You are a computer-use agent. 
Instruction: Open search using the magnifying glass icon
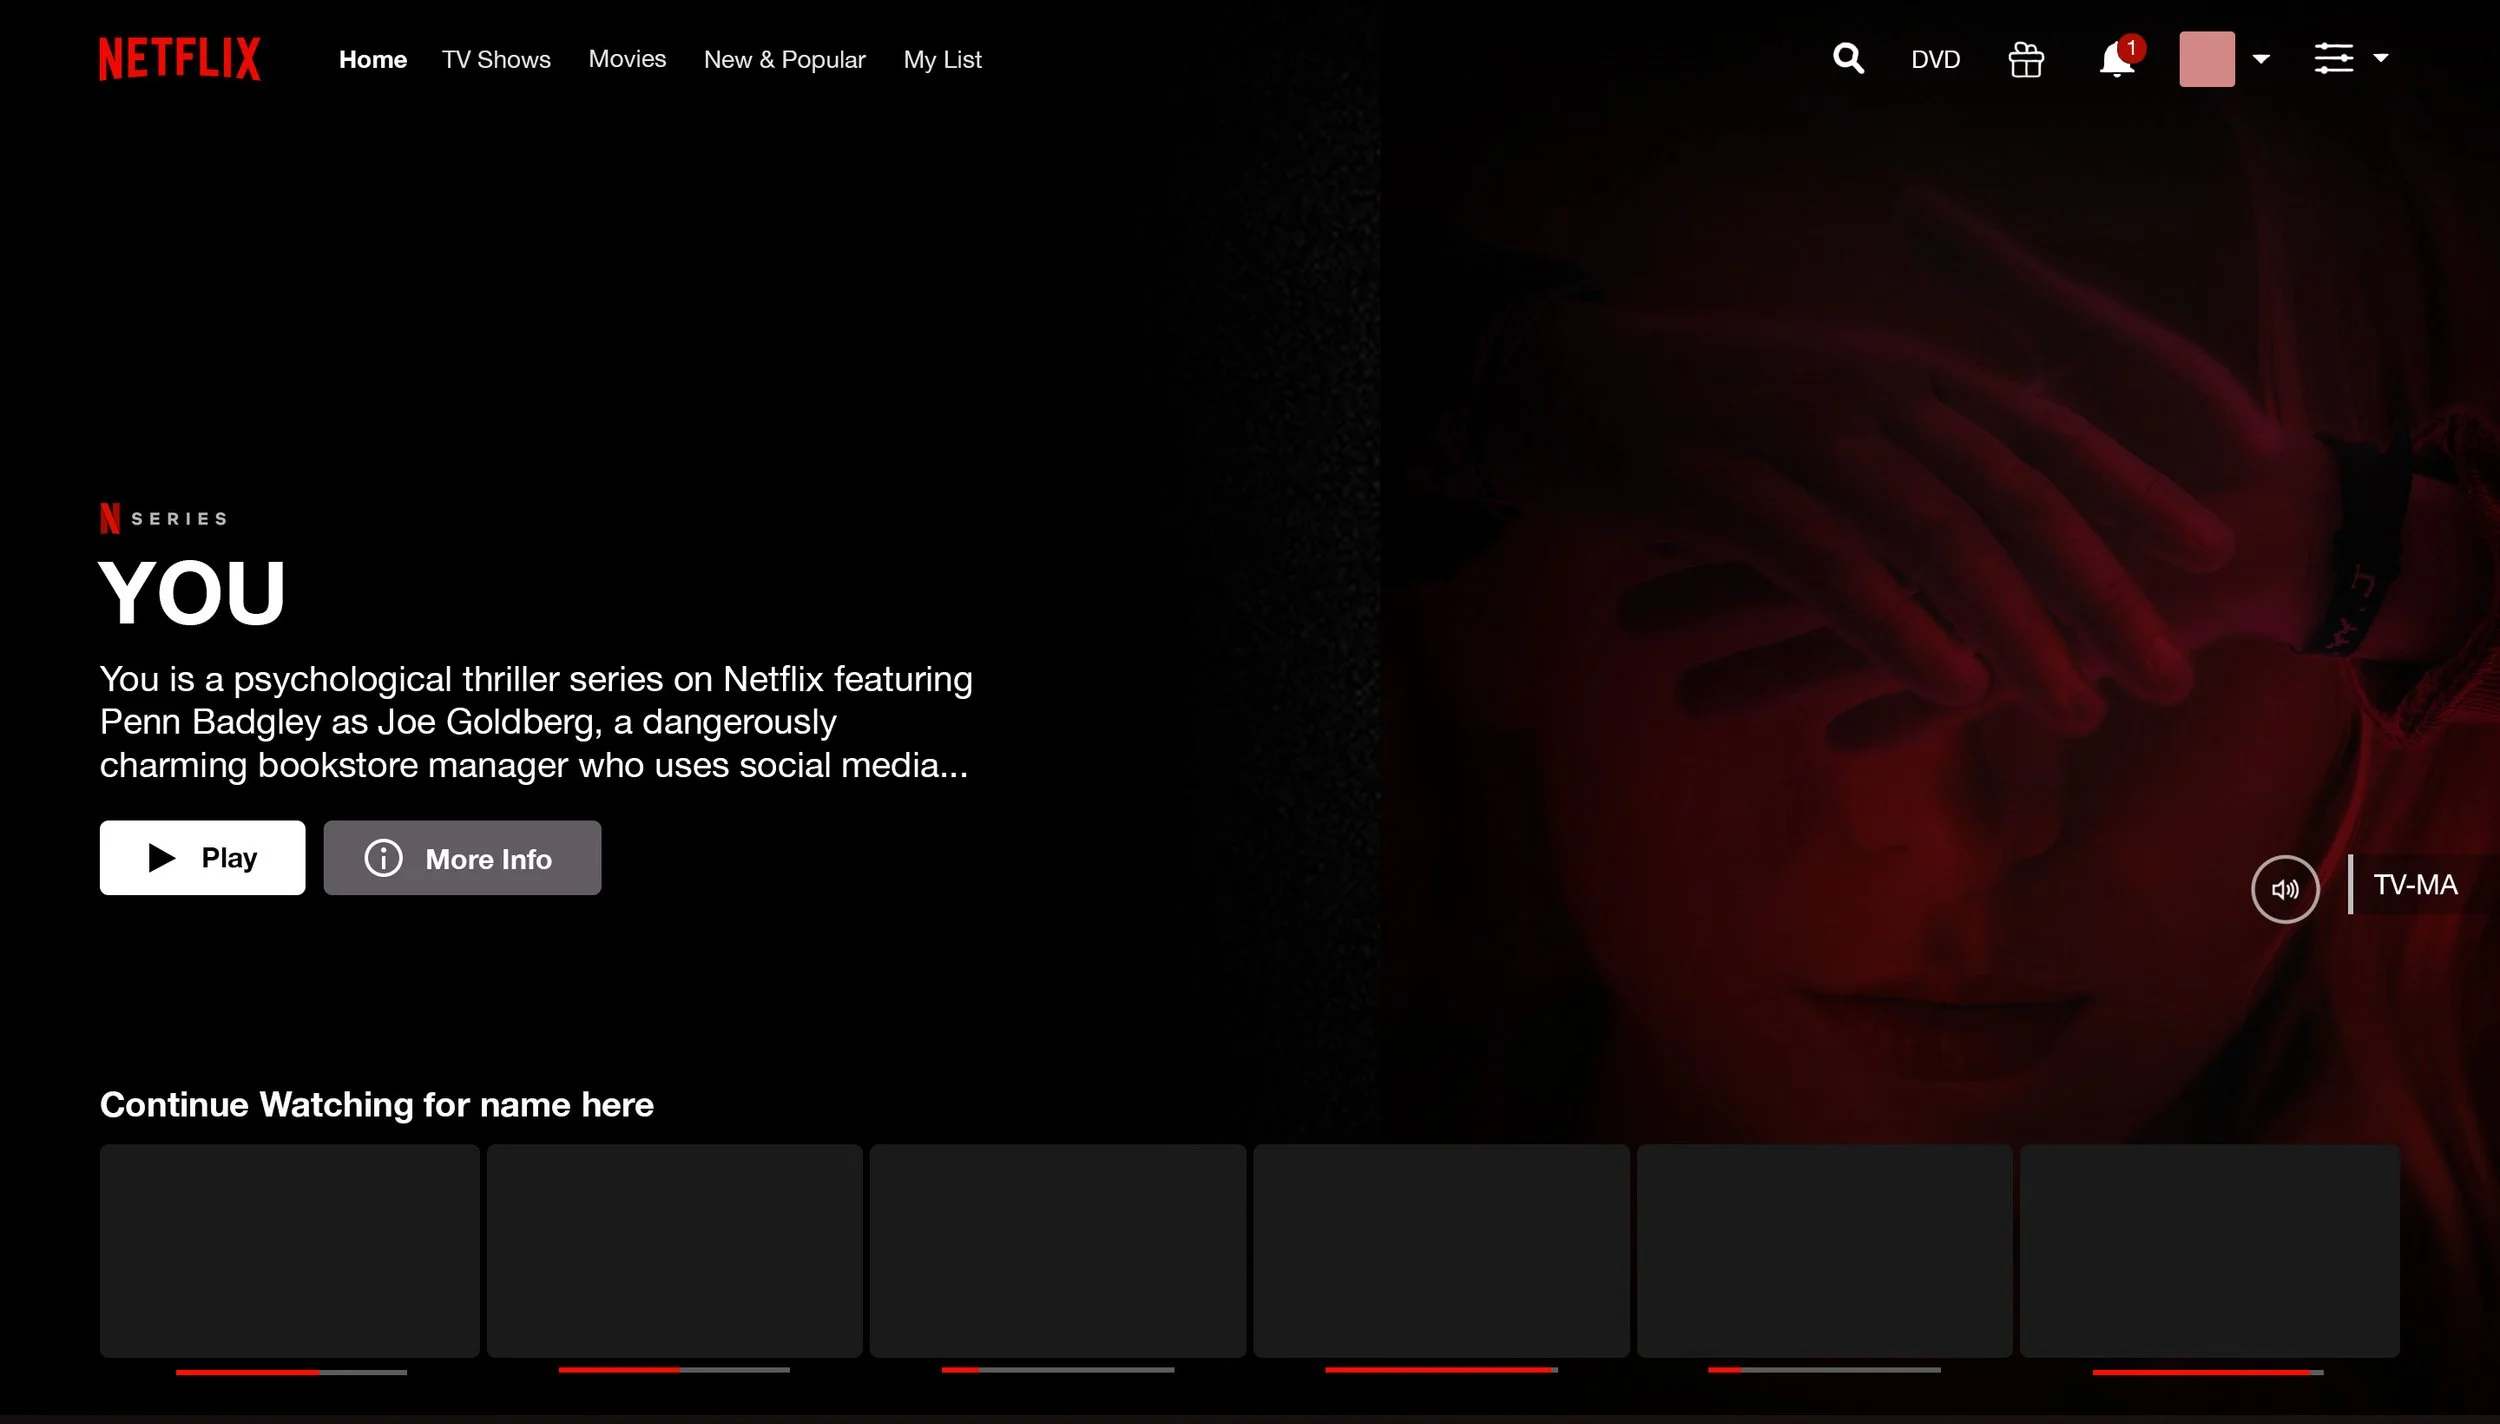click(x=1848, y=58)
